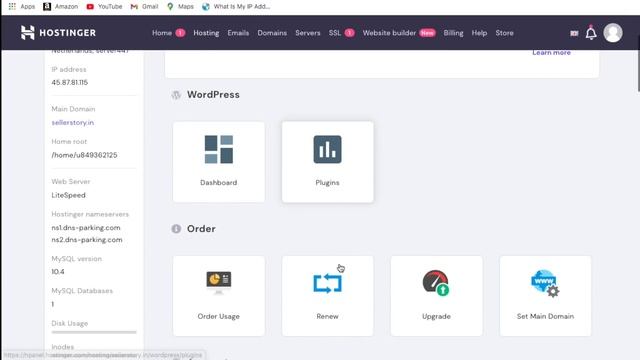Click the Home root label
640x360 pixels.
click(69, 142)
